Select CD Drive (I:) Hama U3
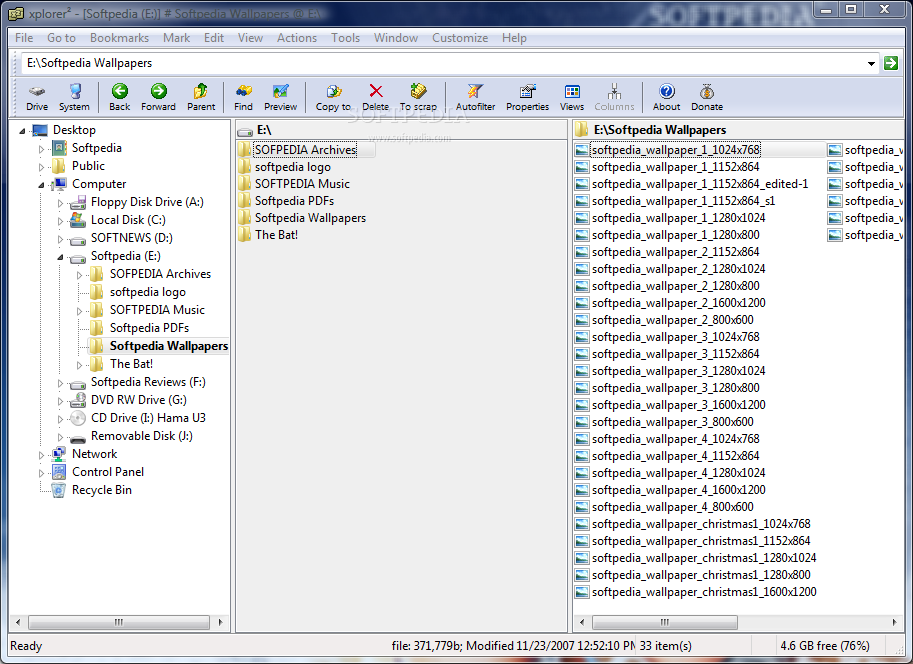The image size is (913, 664). [148, 418]
